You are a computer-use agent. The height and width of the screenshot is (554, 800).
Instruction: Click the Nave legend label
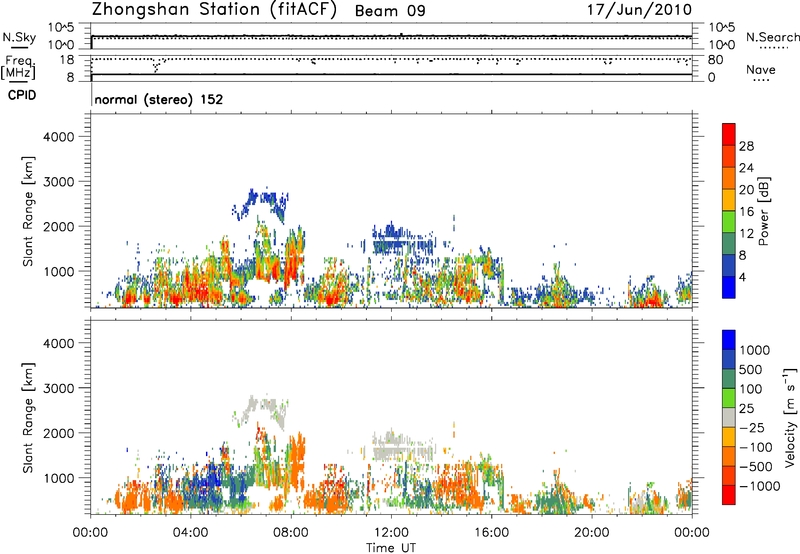click(760, 69)
